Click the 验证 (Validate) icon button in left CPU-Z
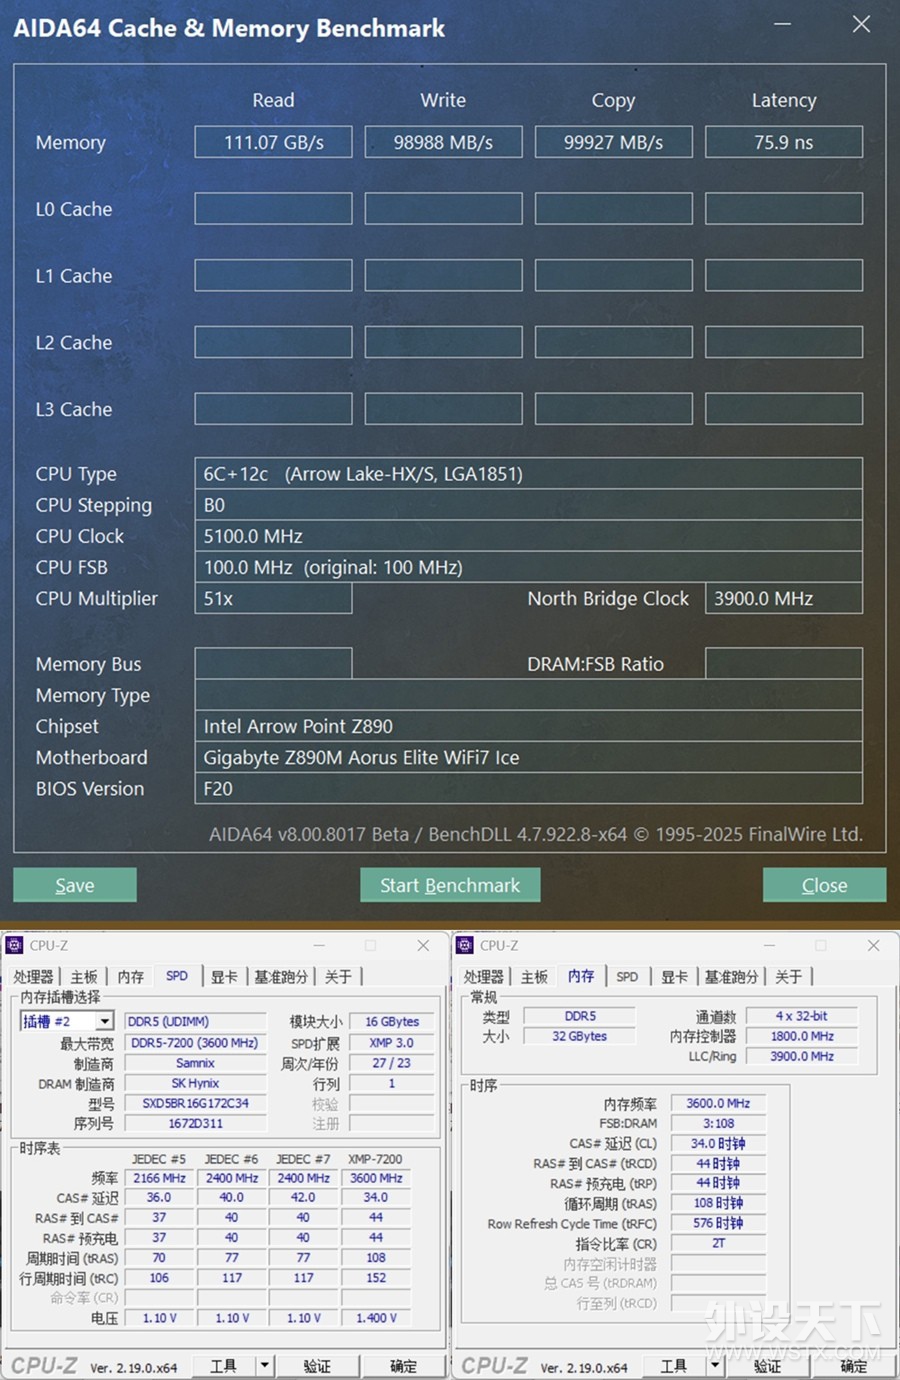Viewport: 900px width, 1380px height. click(x=318, y=1366)
